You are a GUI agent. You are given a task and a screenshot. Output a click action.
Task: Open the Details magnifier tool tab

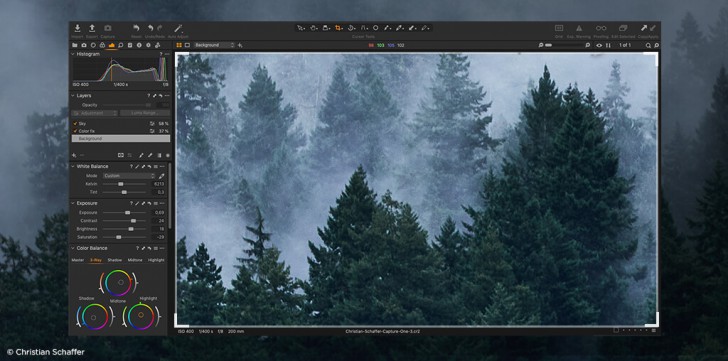click(x=121, y=45)
